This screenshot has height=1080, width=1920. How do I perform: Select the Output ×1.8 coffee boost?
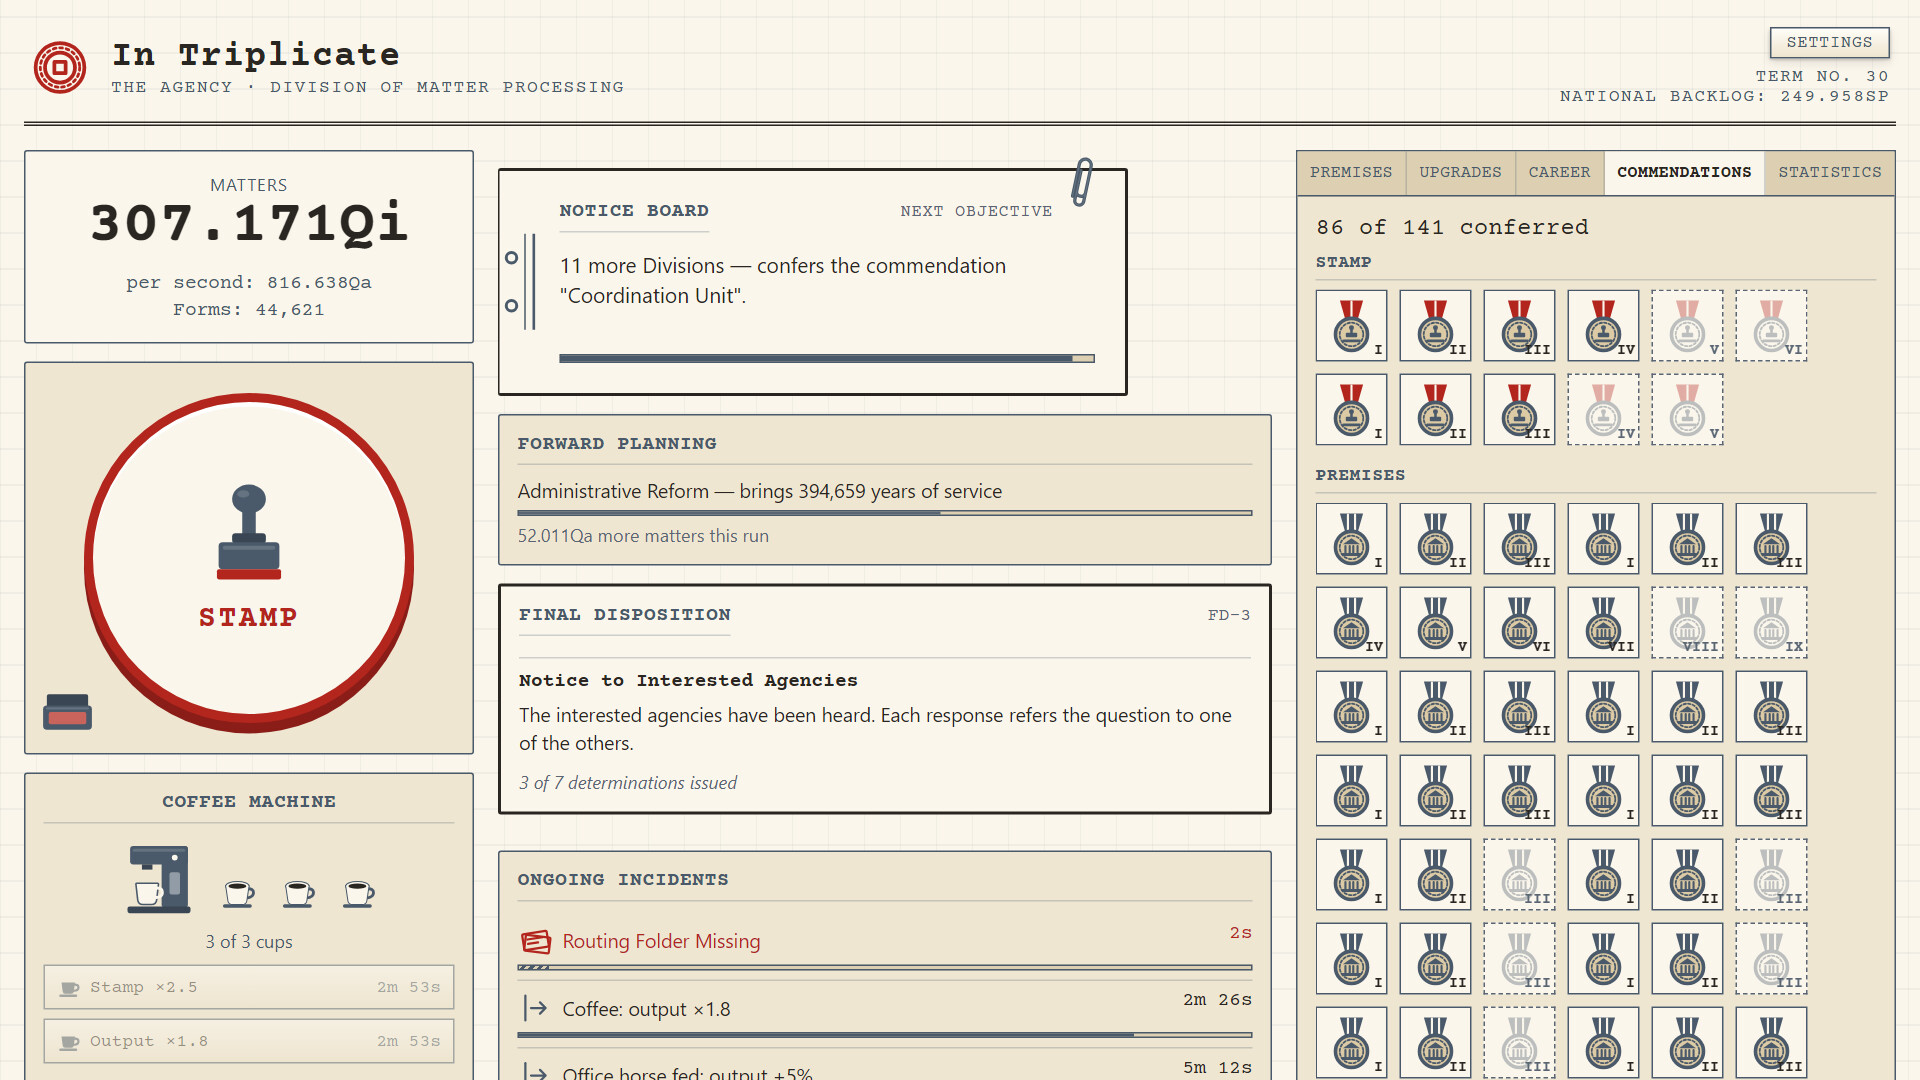[249, 1041]
